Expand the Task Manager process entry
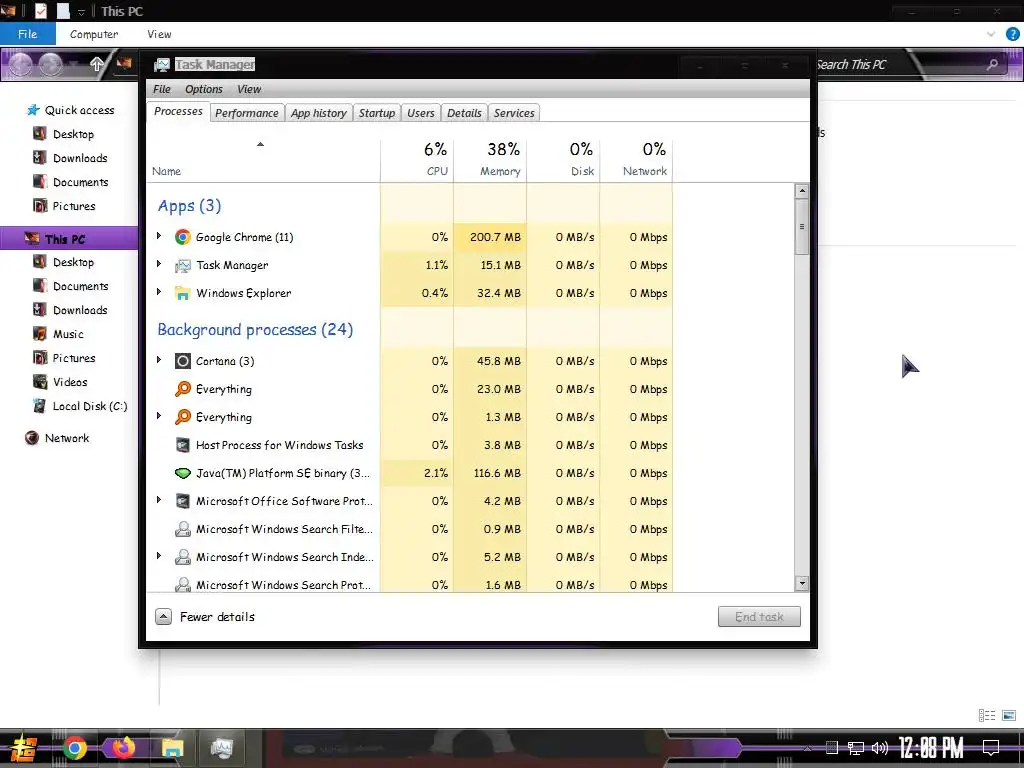 159,264
